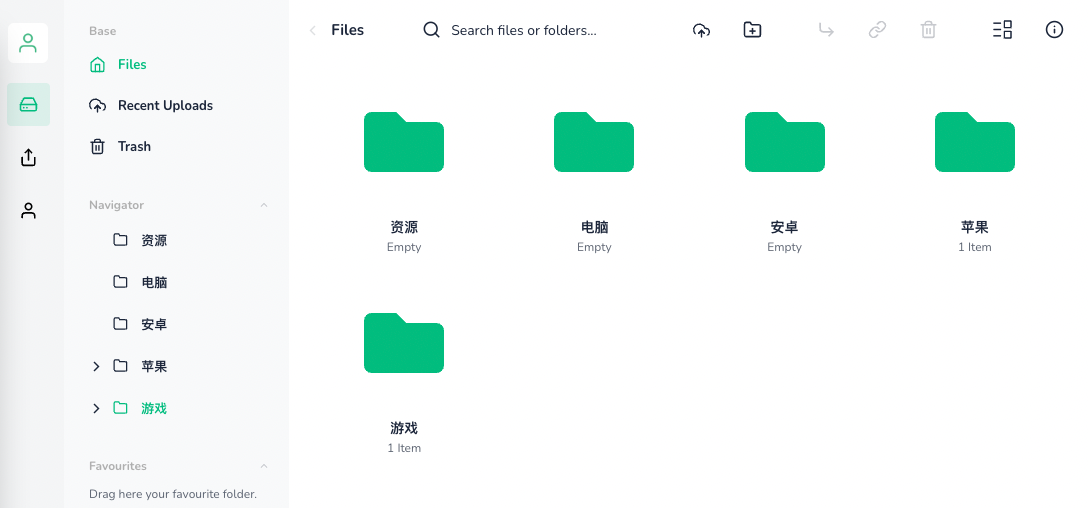1088x508 pixels.
Task: Create a new folder with toolbar icon
Action: point(752,30)
